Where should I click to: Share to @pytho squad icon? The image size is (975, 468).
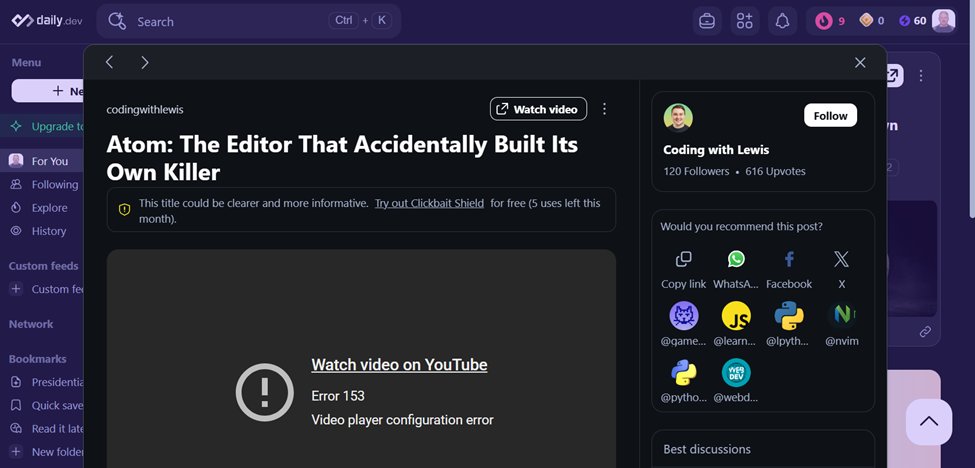pyautogui.click(x=683, y=373)
